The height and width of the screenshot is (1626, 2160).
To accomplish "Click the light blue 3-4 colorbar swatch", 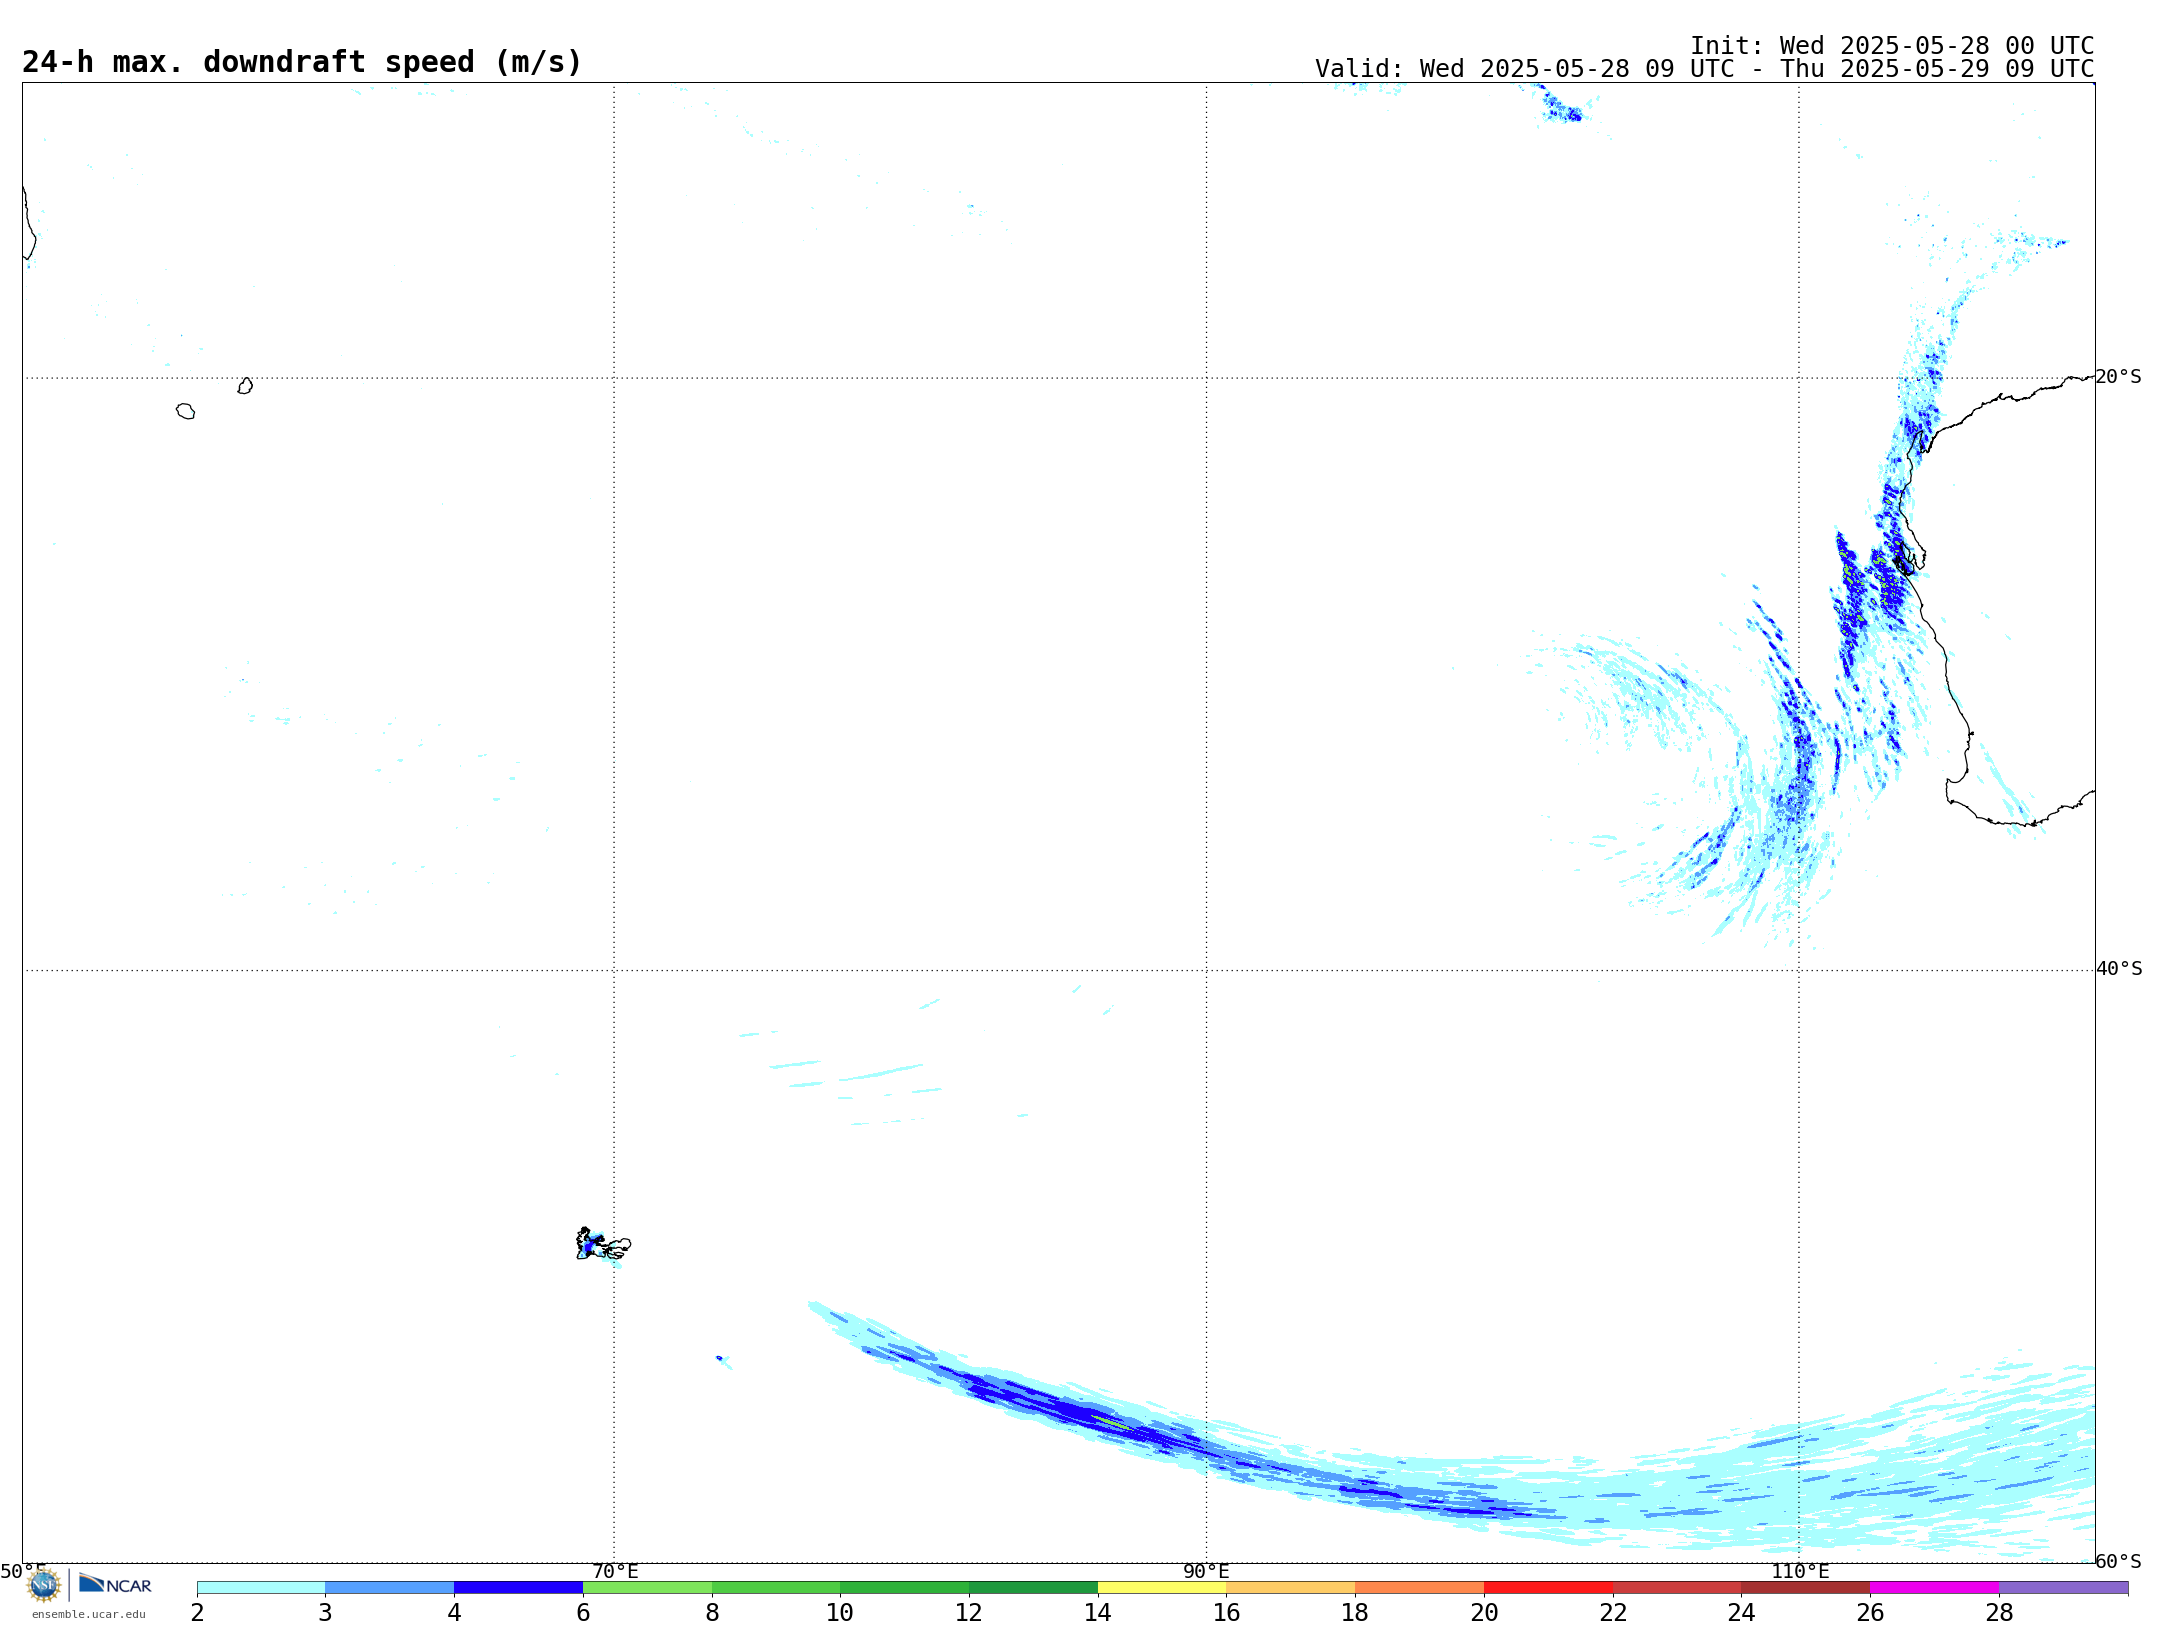I will (389, 1588).
